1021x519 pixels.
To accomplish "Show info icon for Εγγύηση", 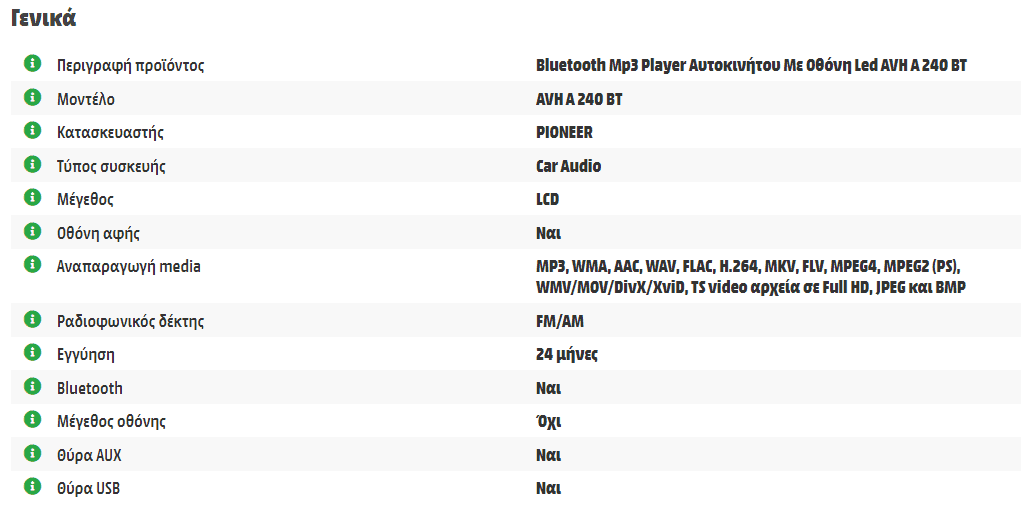I will click(32, 353).
